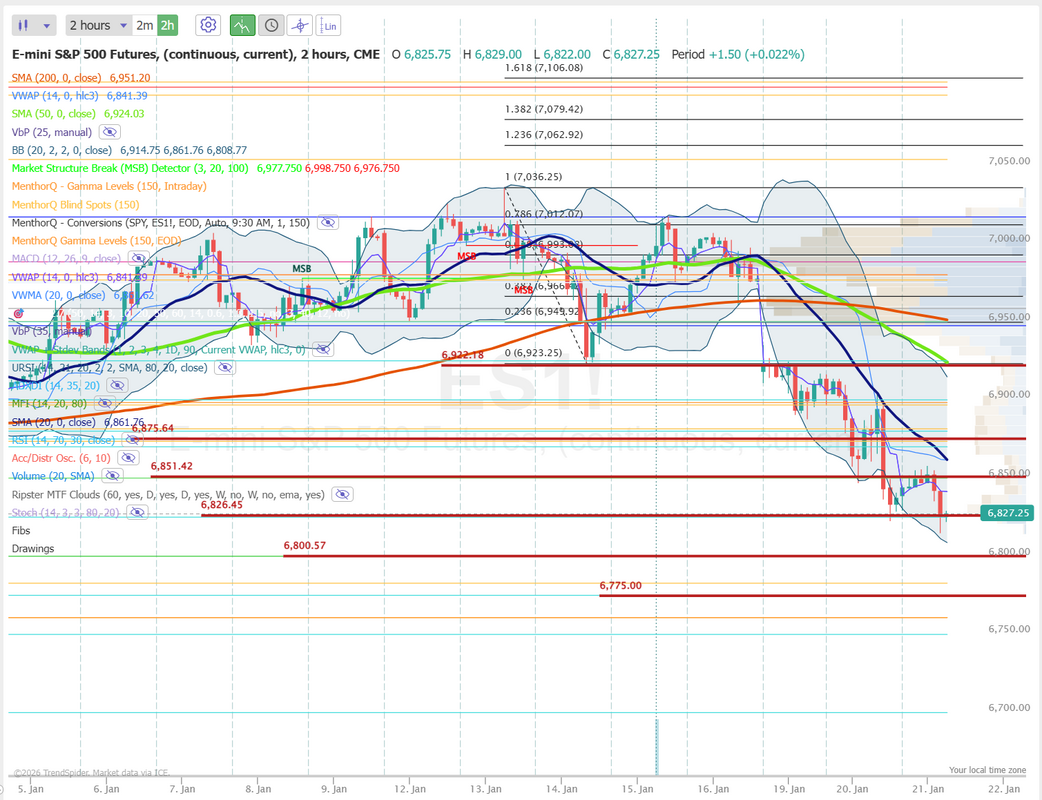The image size is (1042, 800).
Task: Toggle the green price line chart icon
Action: tap(241, 25)
